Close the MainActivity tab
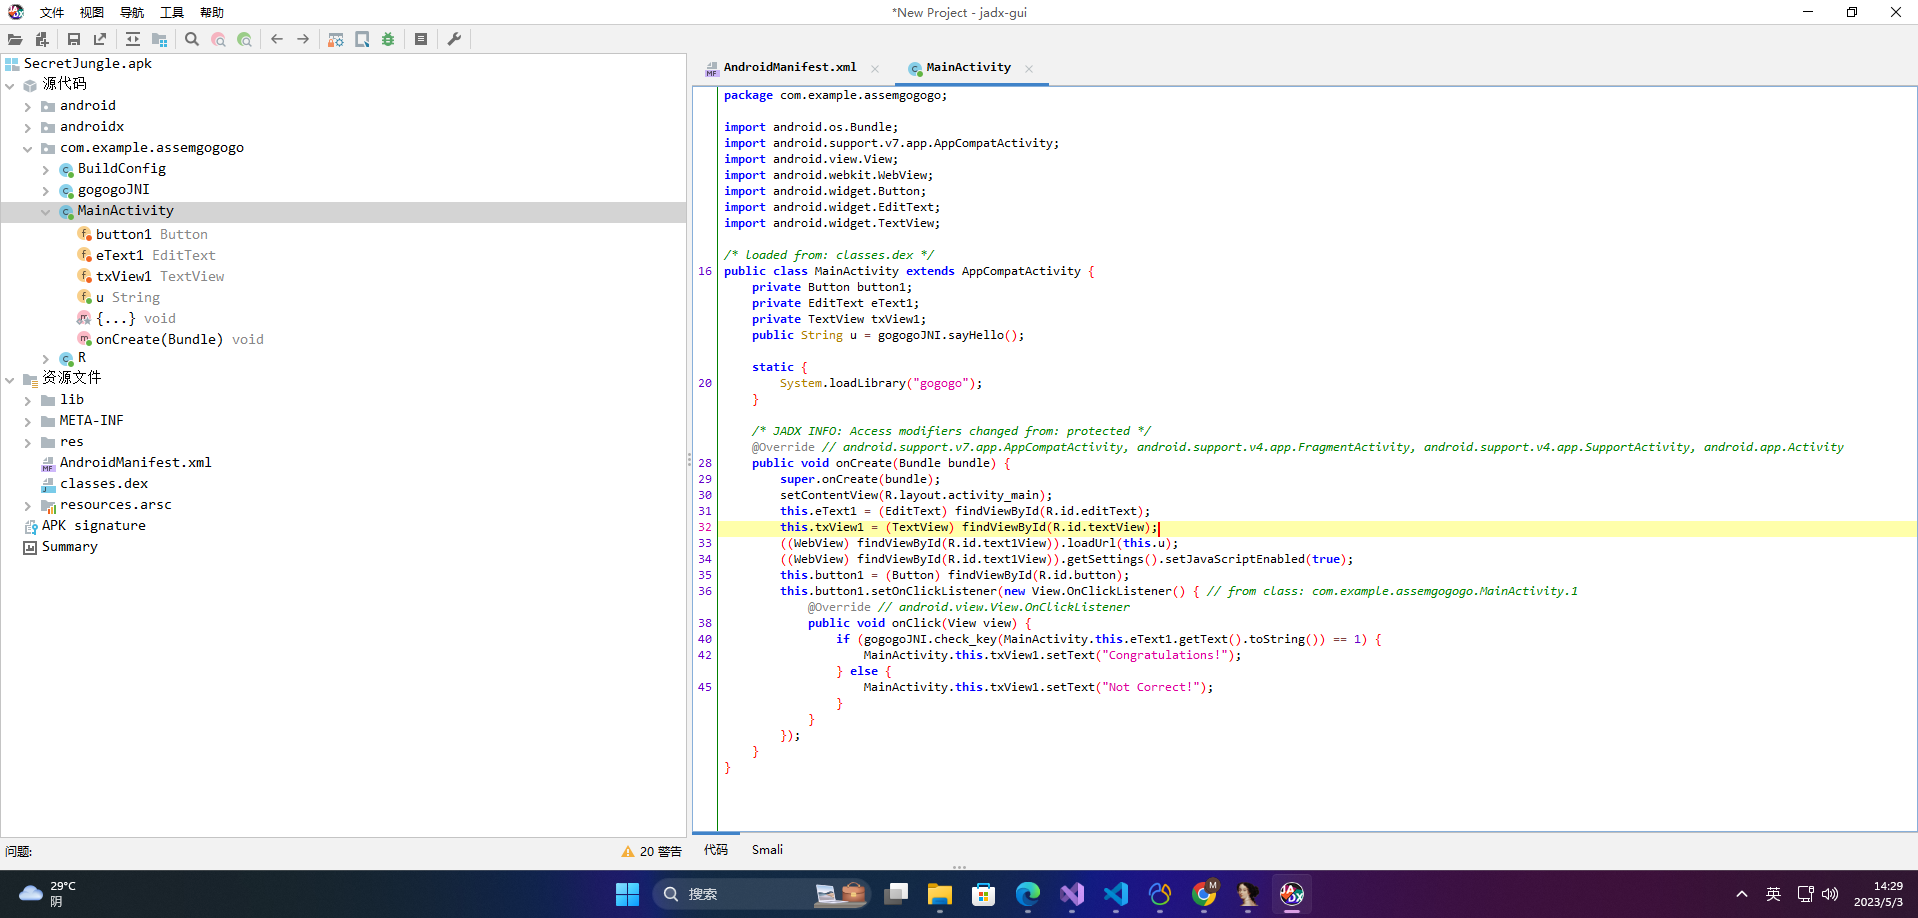The width and height of the screenshot is (1918, 918). point(1029,69)
